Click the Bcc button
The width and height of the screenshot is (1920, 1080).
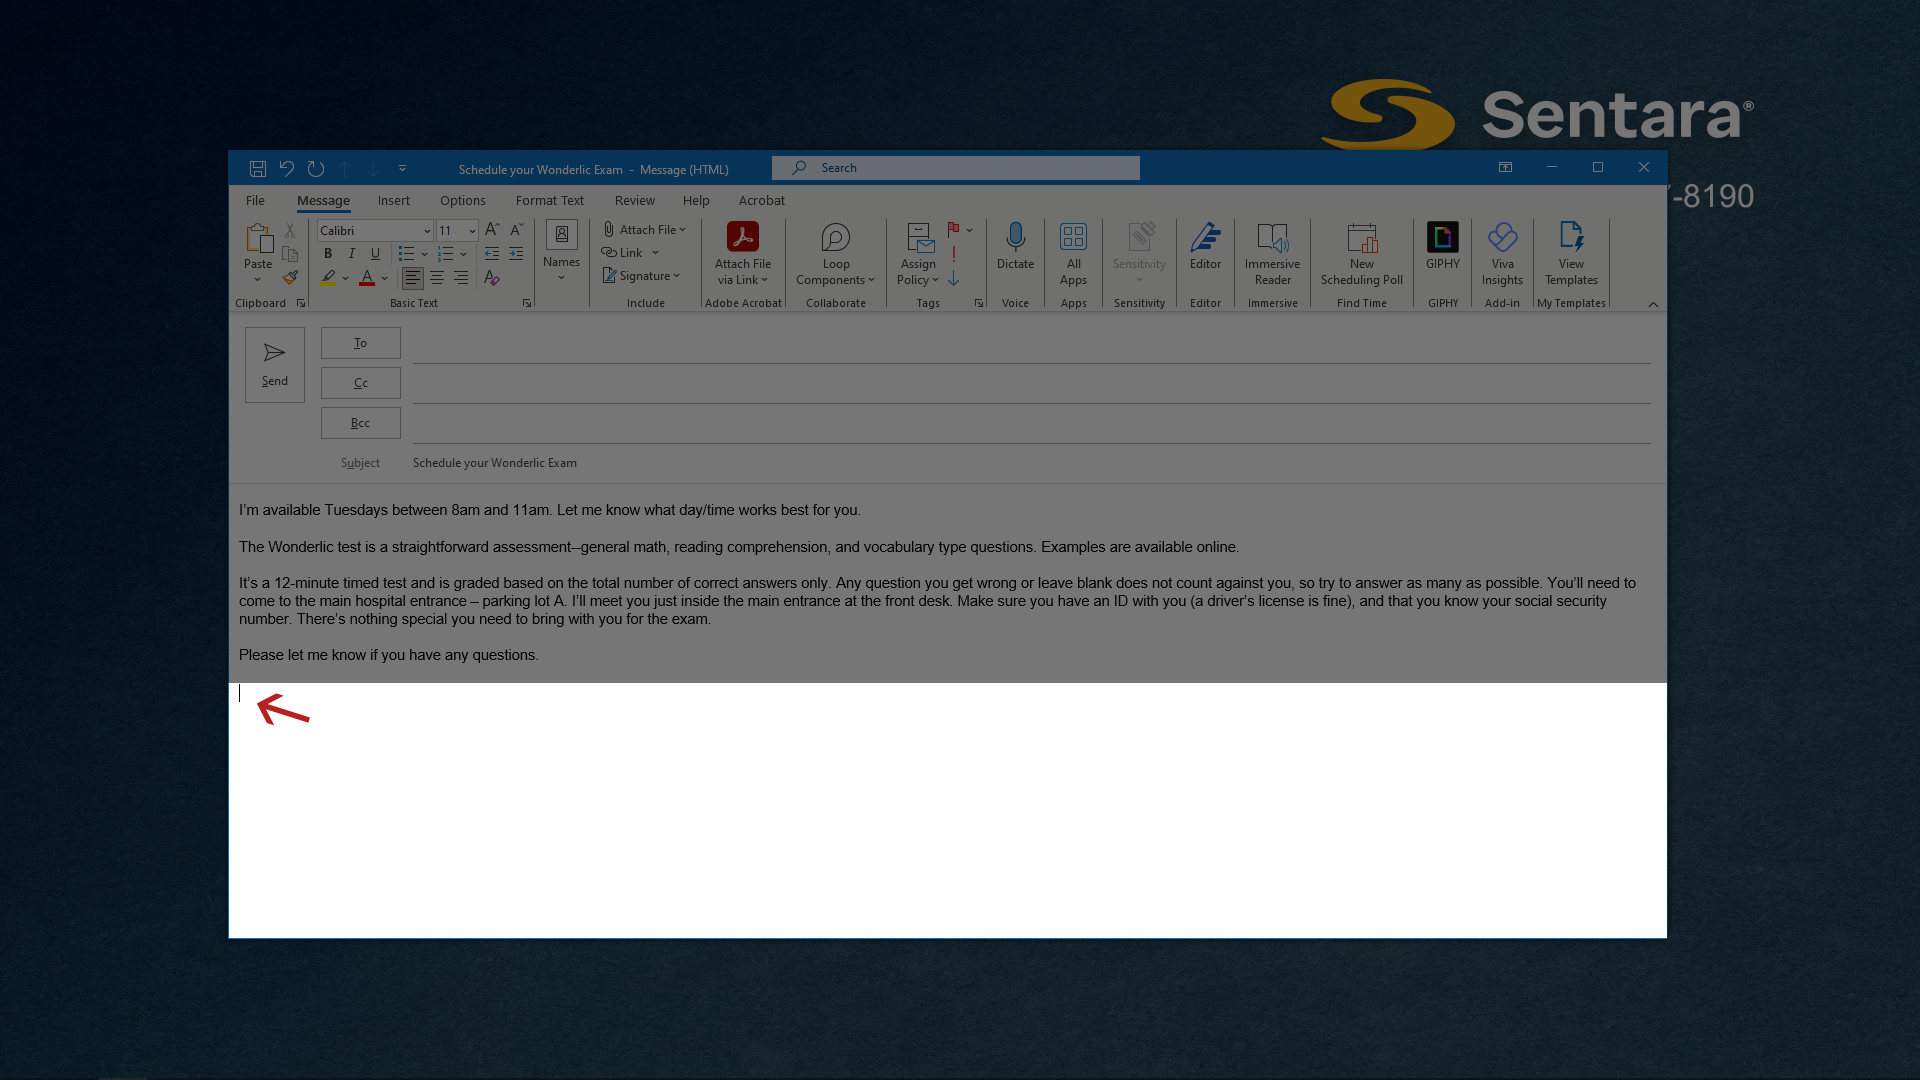(361, 423)
